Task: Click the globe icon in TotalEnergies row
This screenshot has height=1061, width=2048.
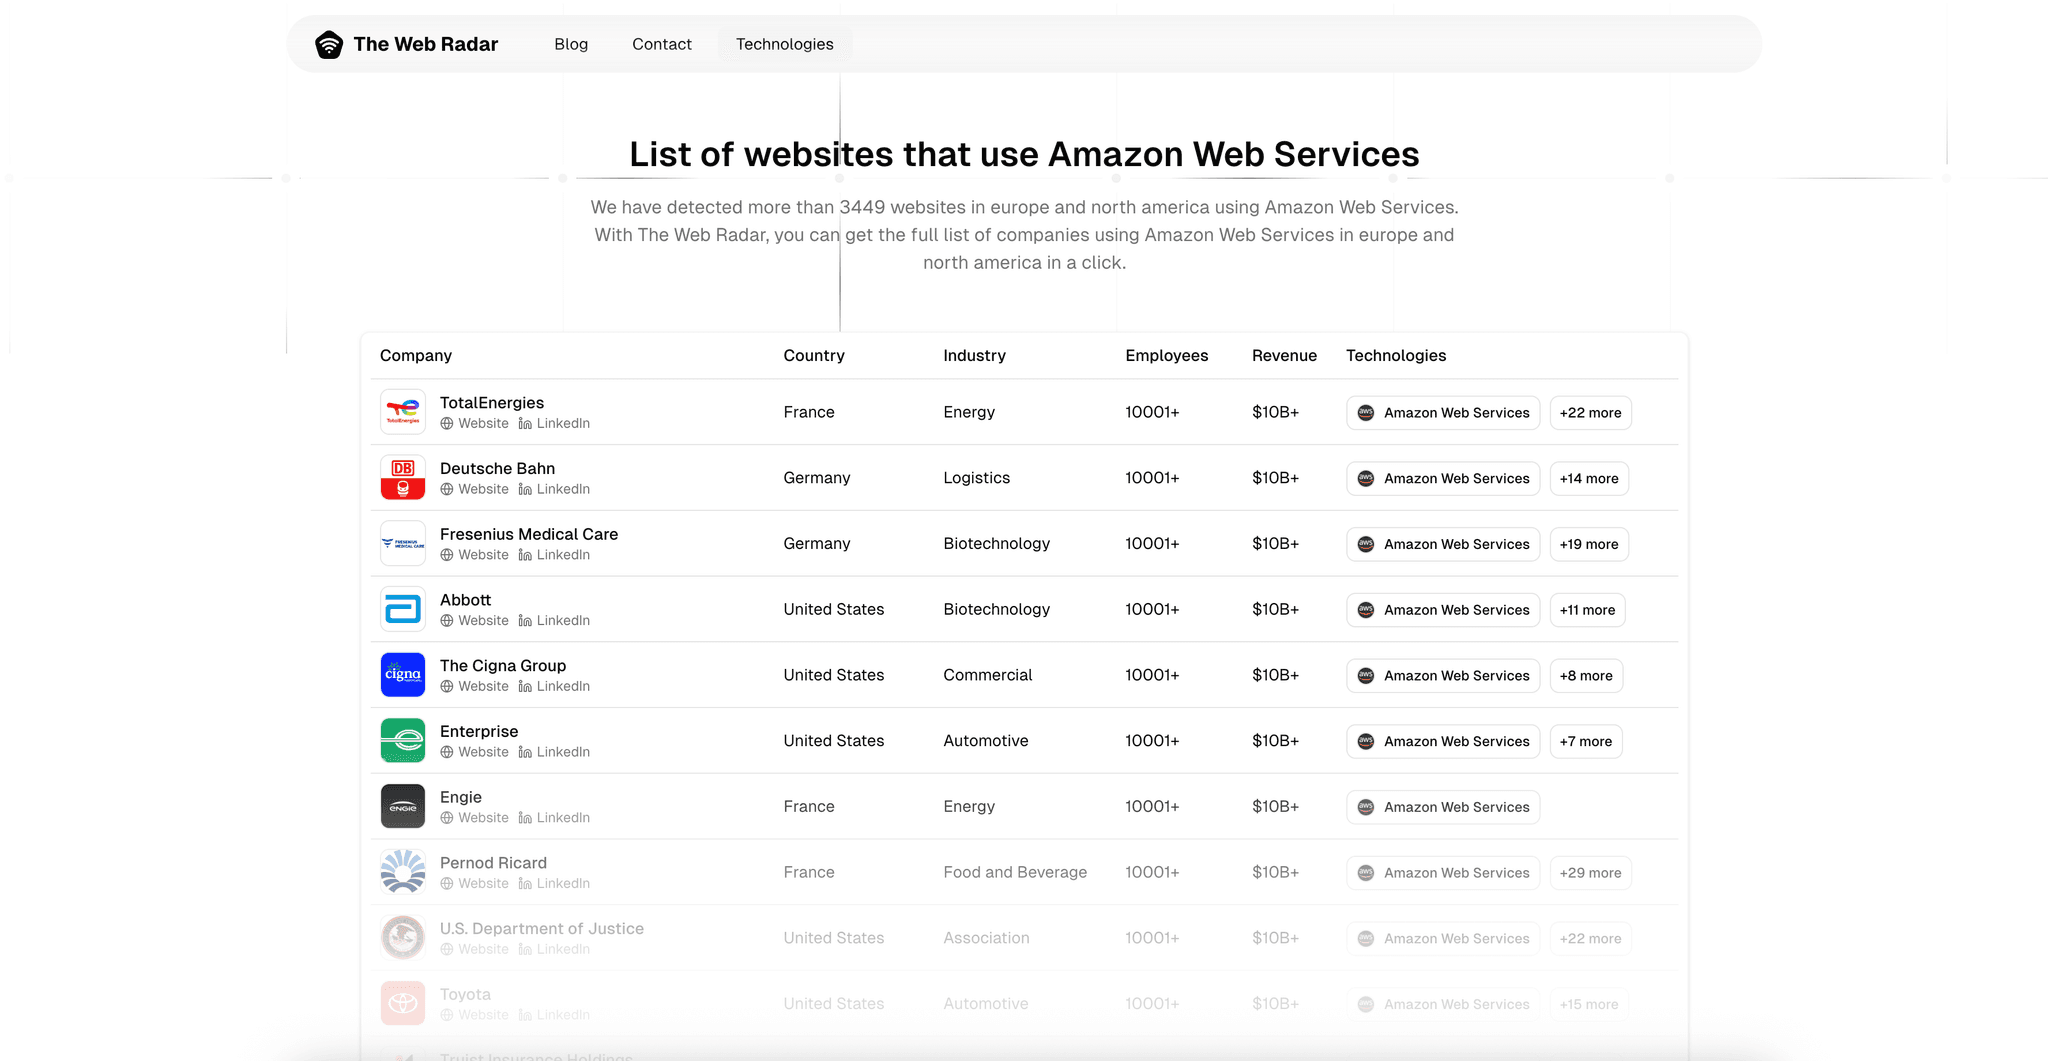Action: [x=447, y=424]
